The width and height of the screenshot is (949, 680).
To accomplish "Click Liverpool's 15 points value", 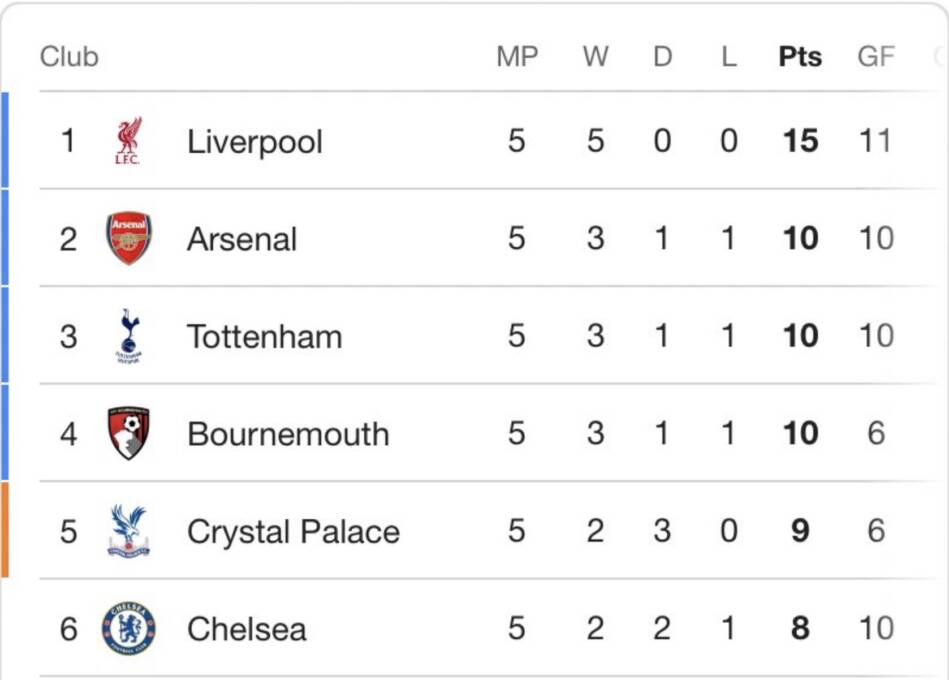I will tap(800, 141).
